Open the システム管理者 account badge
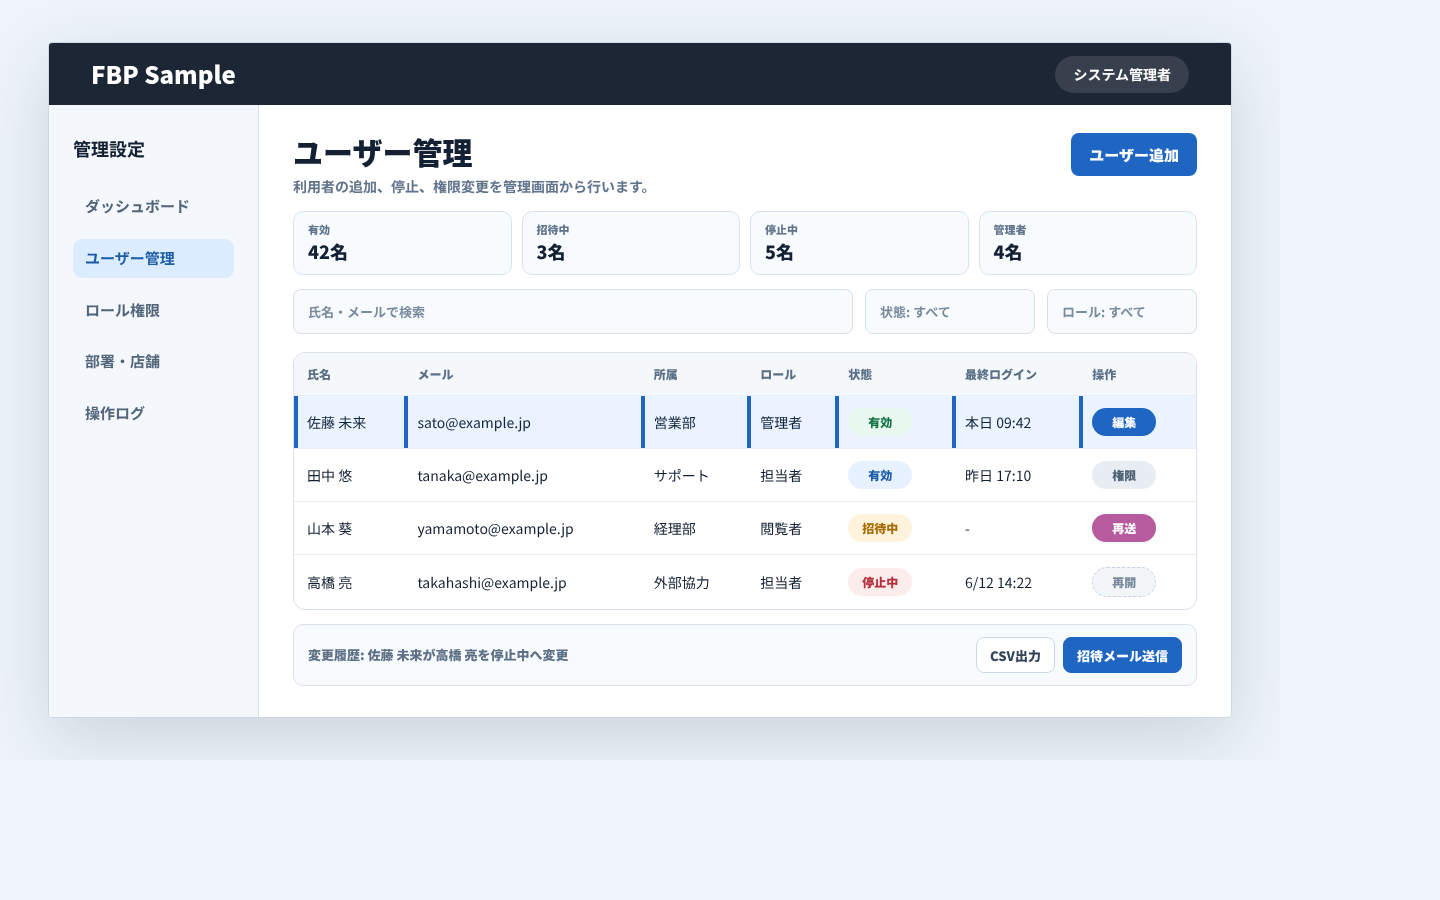The width and height of the screenshot is (1440, 900). coord(1121,75)
